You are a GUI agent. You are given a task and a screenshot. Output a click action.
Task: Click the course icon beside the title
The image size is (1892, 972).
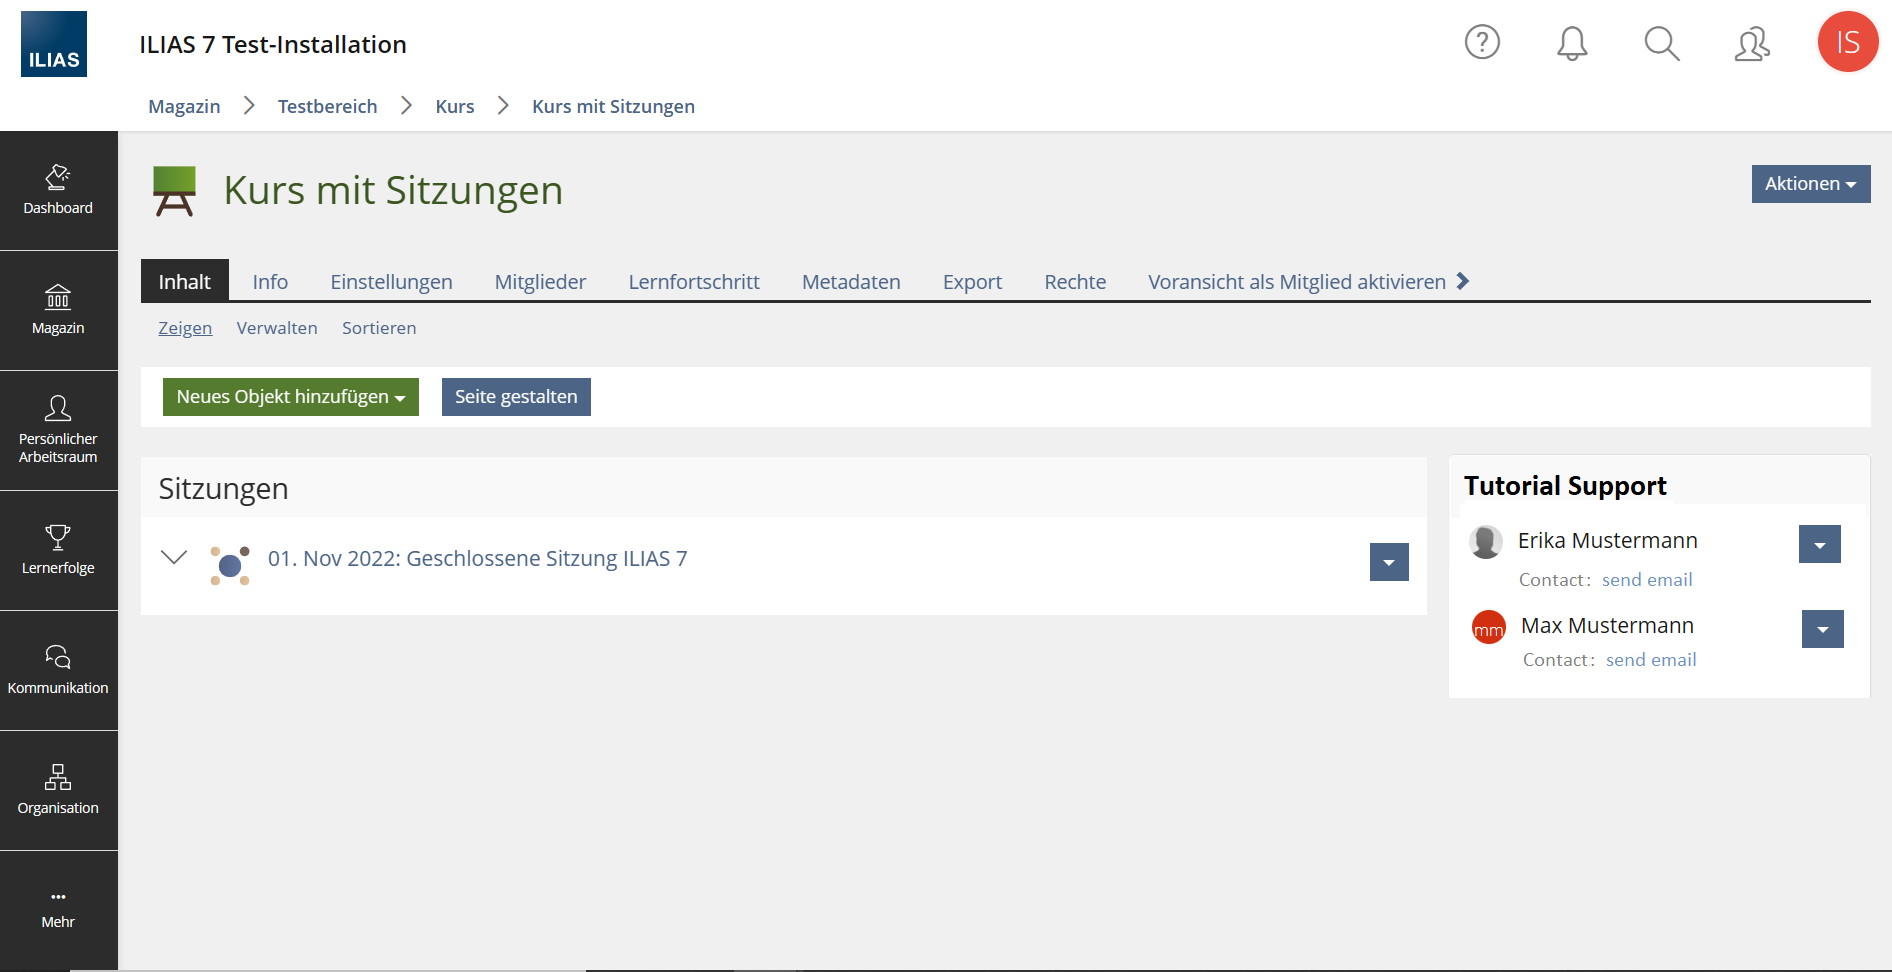click(x=174, y=191)
